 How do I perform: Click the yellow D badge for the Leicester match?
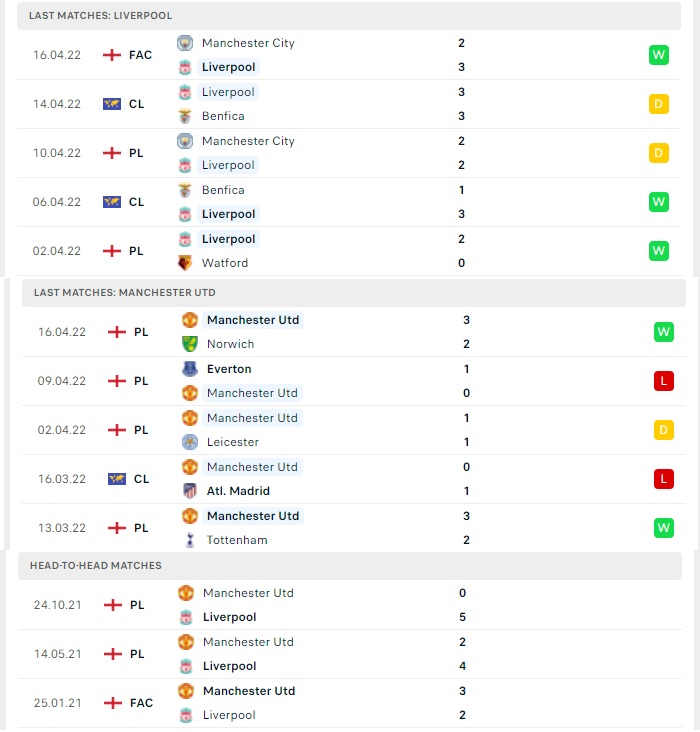tap(664, 430)
